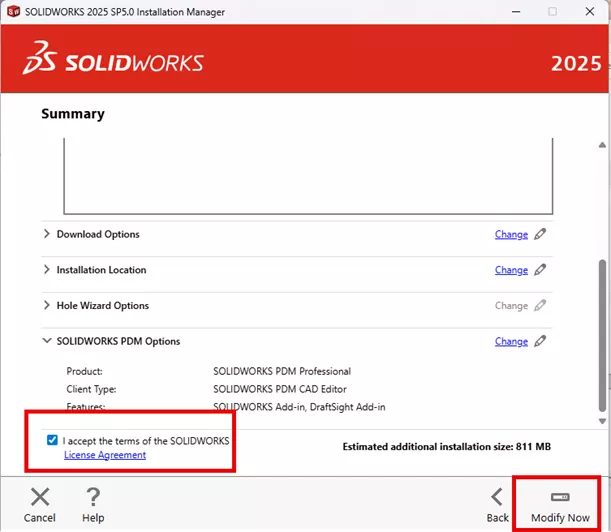
Task: Open the License Agreement link
Action: coord(105,455)
